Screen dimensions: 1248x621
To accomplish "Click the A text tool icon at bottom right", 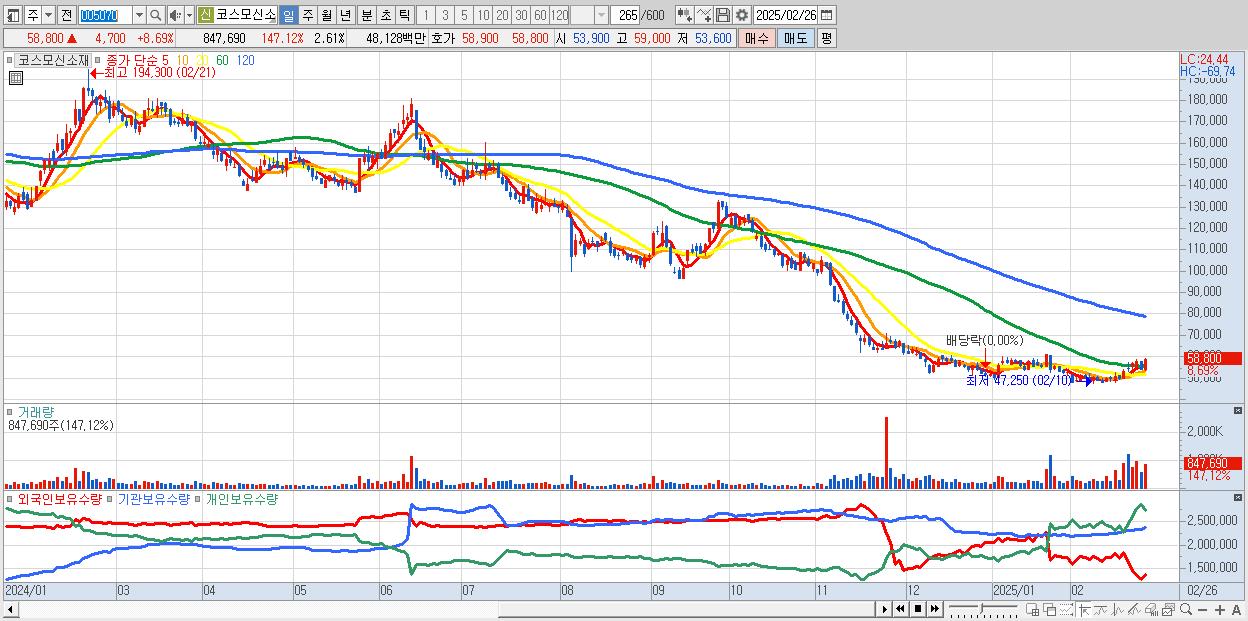I will (x=1236, y=609).
